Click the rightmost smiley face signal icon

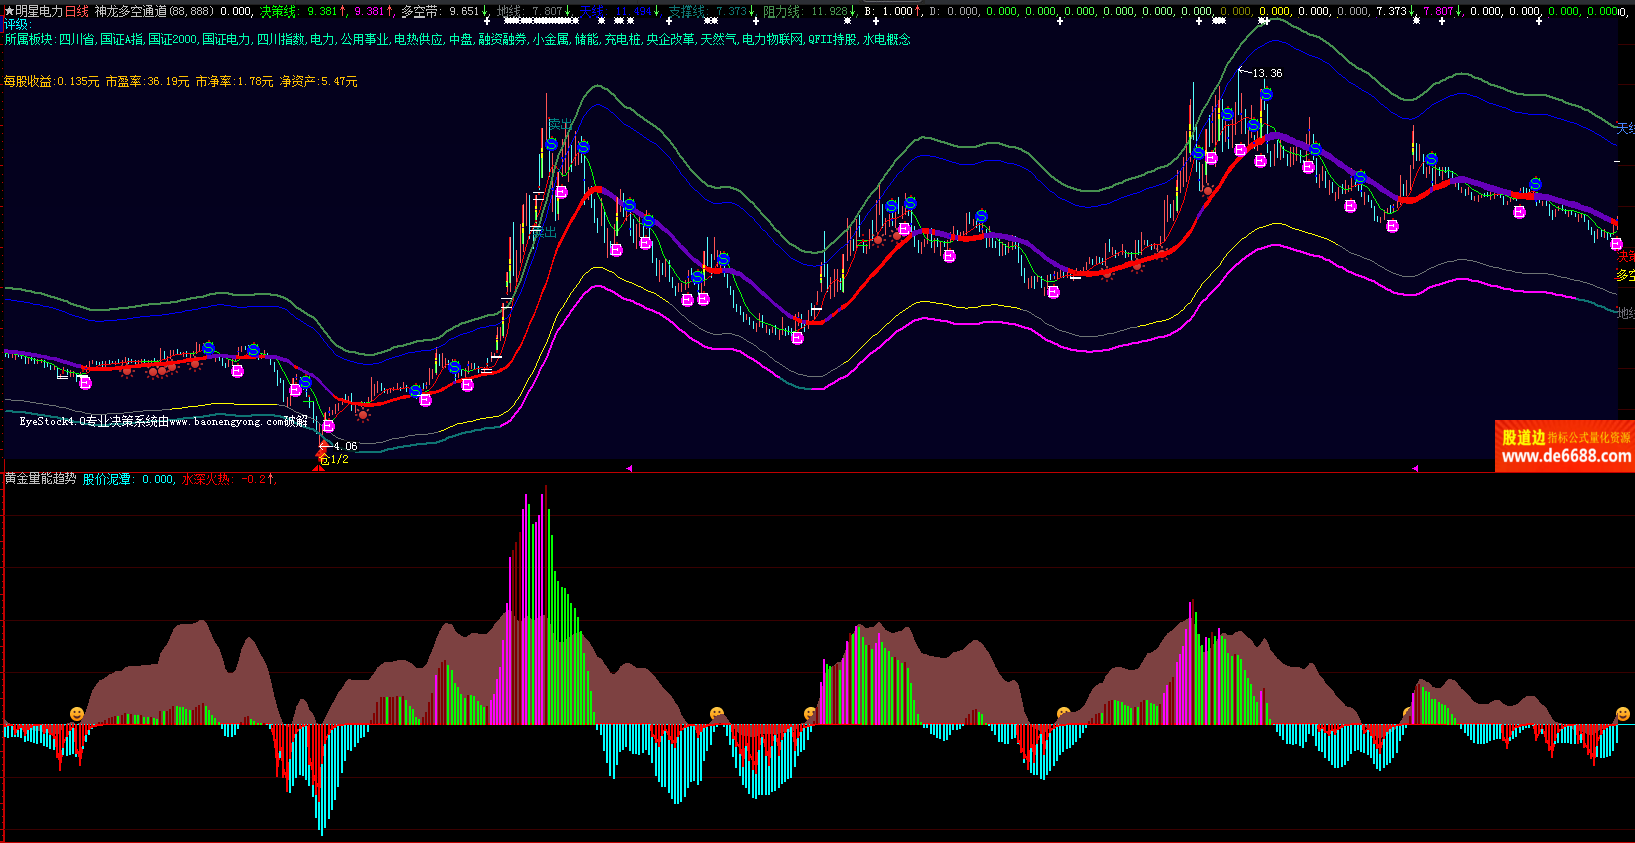tap(1622, 714)
